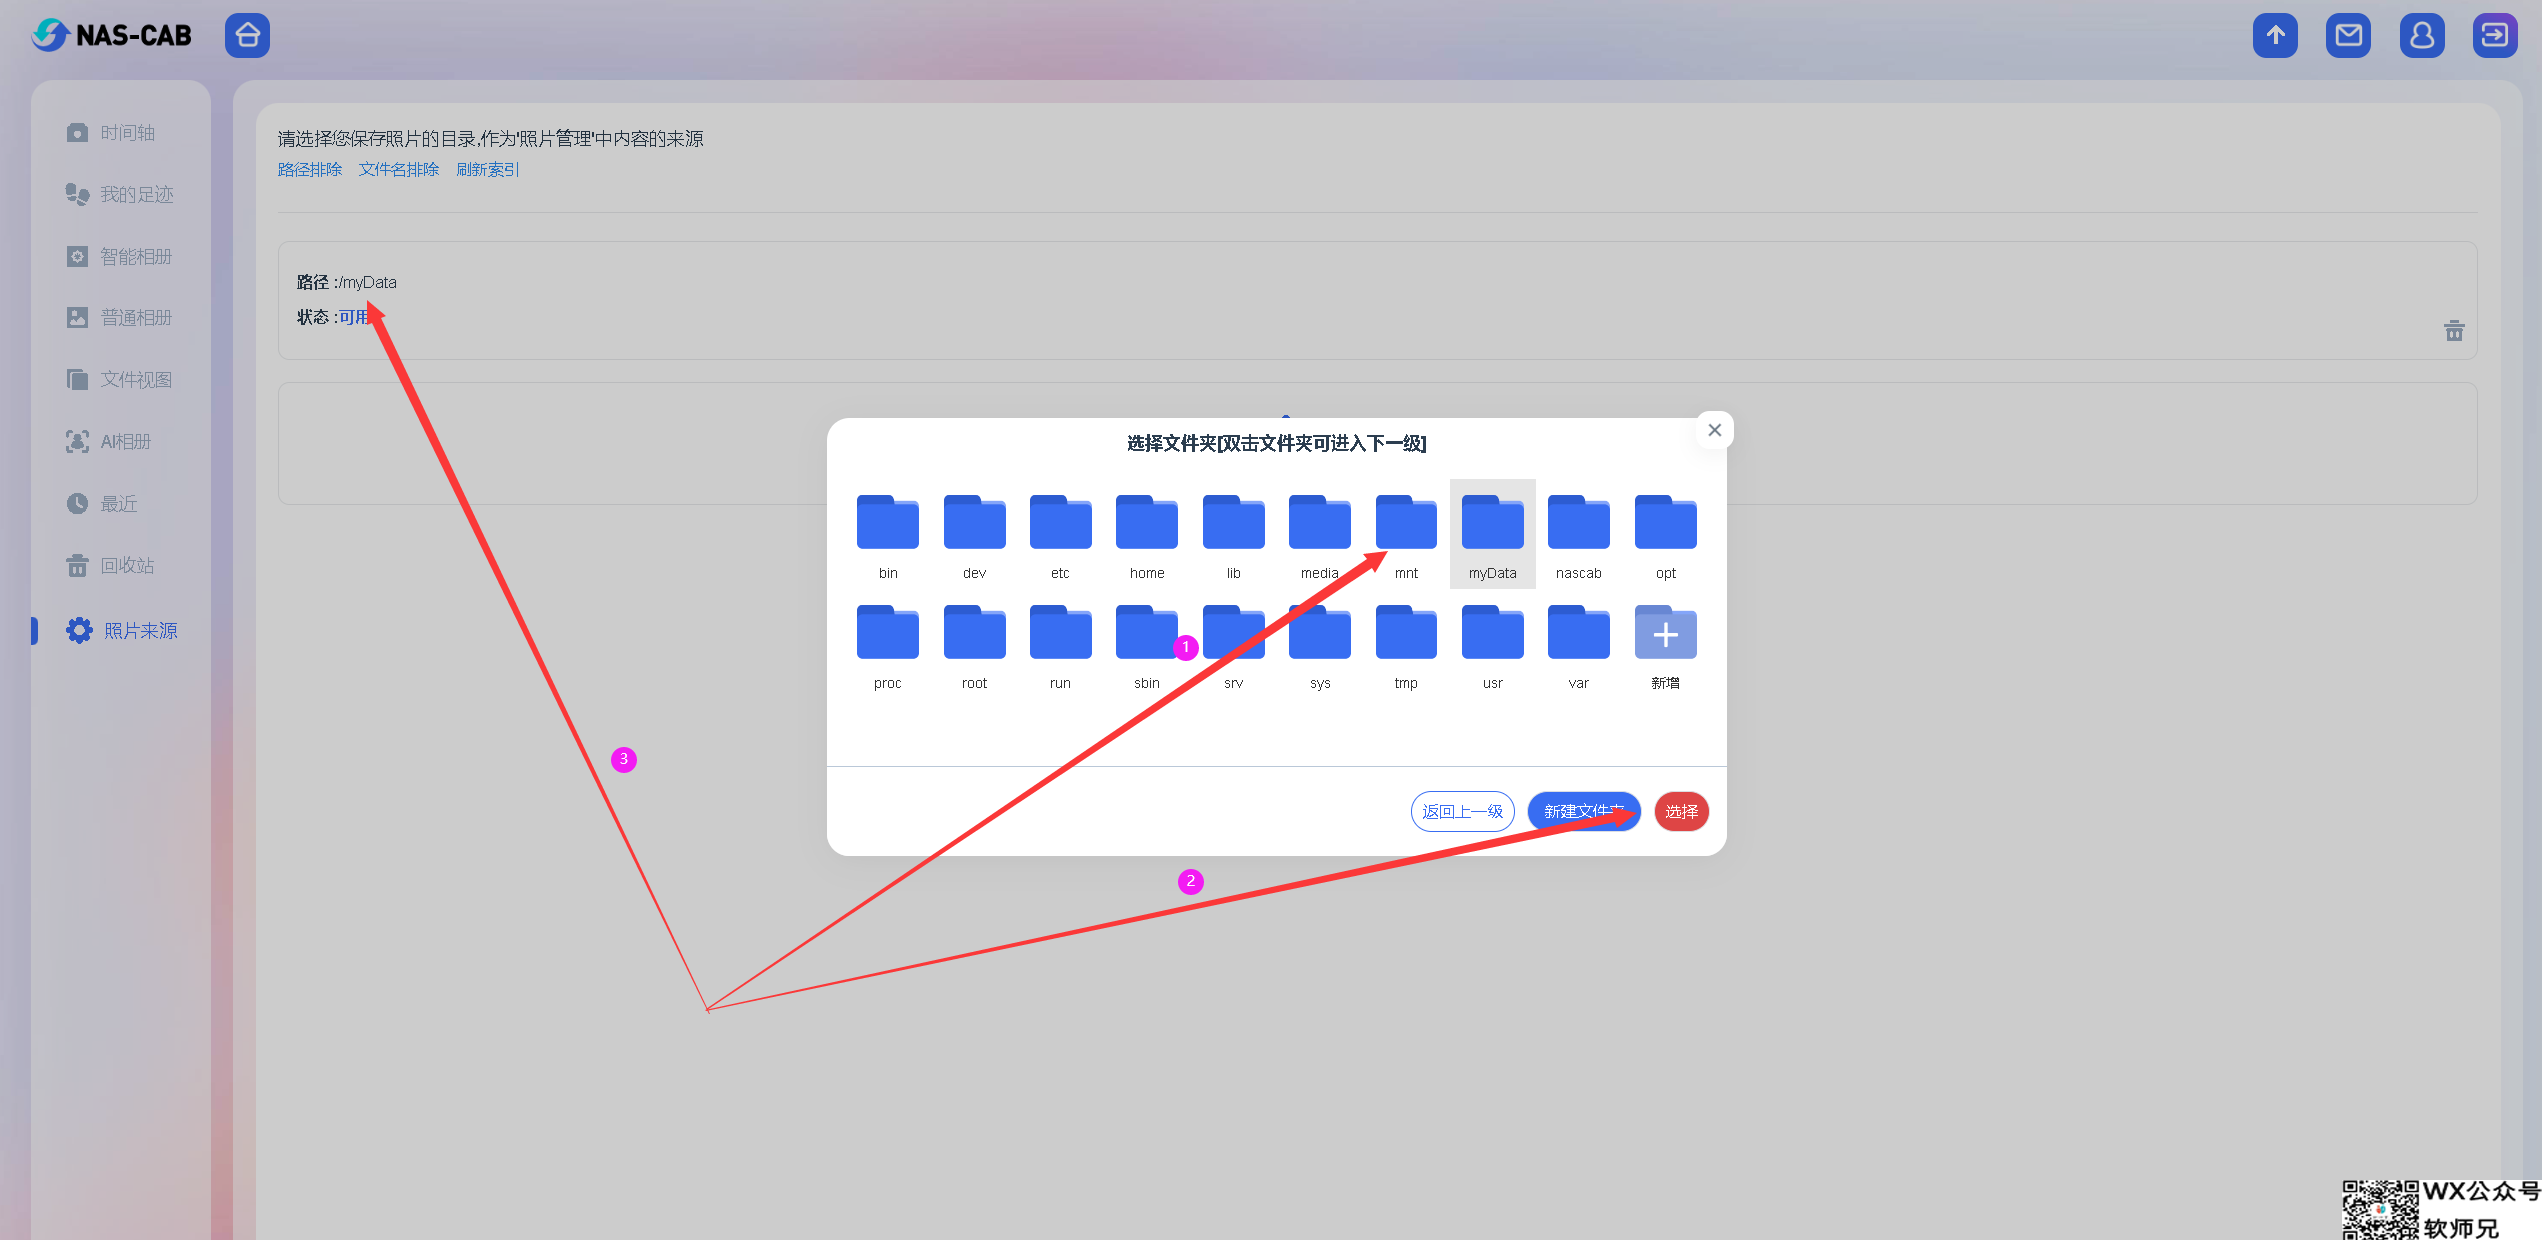Select the home folder
Screen dimensions: 2542x1240
coord(1147,534)
